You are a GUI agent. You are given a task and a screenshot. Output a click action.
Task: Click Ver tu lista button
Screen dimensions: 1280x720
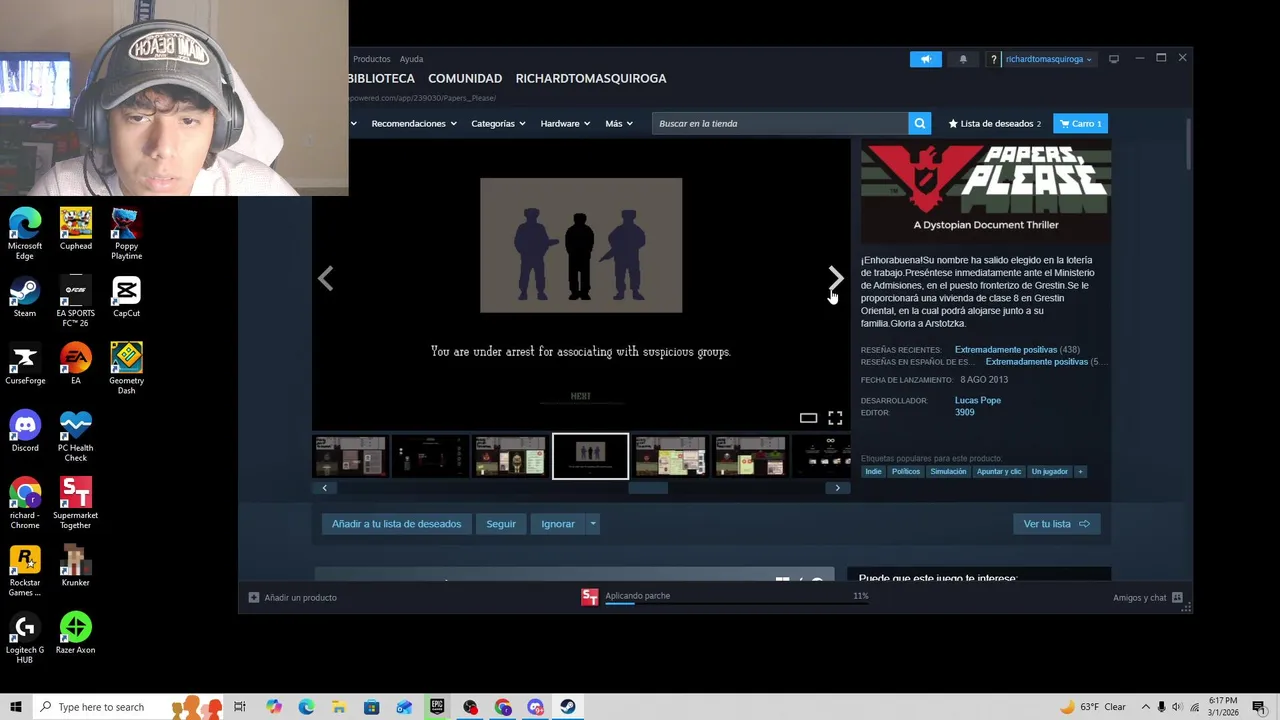click(1056, 524)
